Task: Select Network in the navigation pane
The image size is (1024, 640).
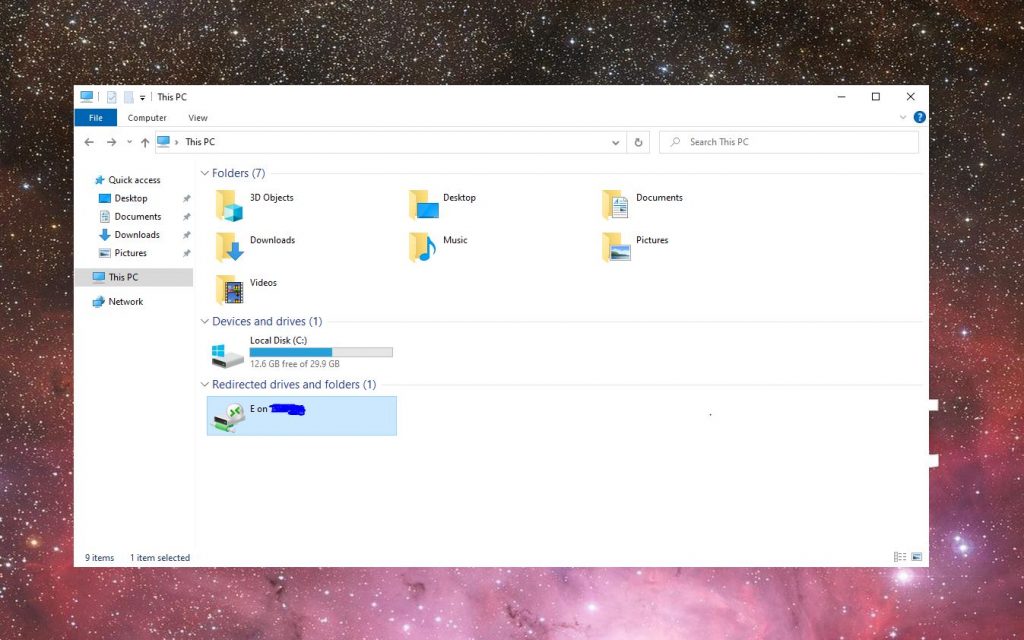Action: coord(125,301)
